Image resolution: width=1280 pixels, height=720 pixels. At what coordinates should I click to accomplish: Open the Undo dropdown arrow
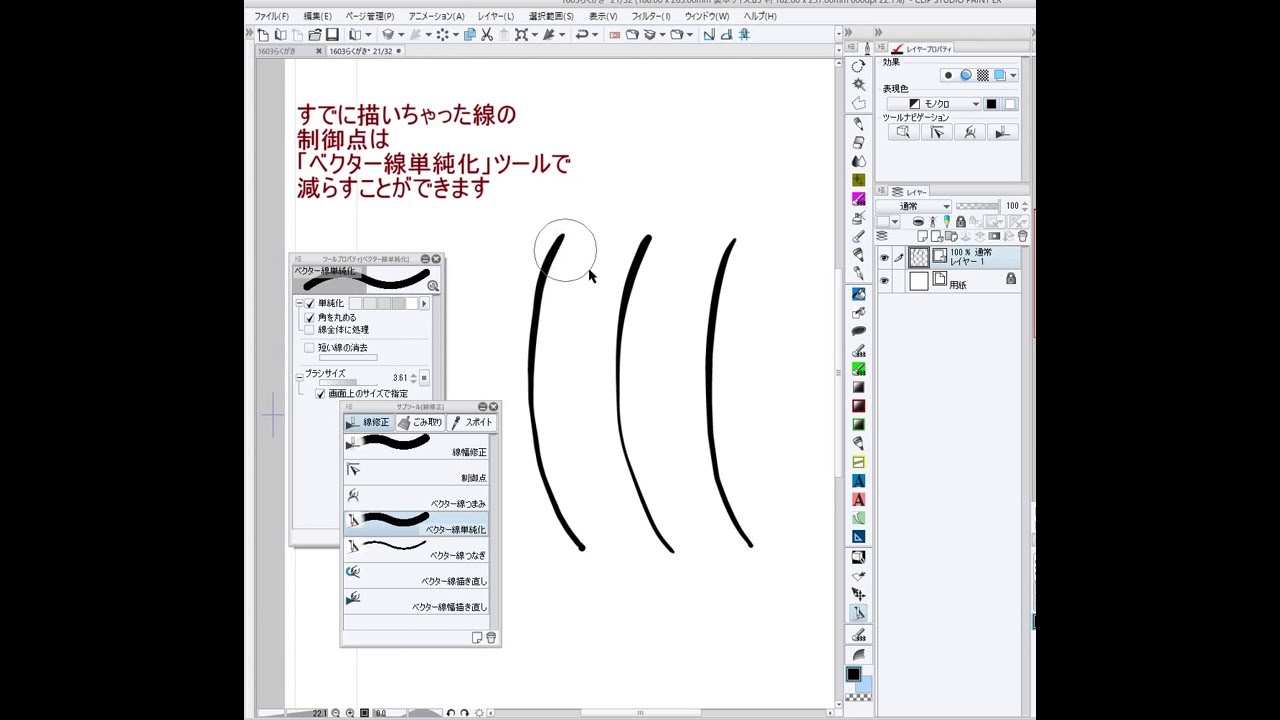(x=595, y=34)
